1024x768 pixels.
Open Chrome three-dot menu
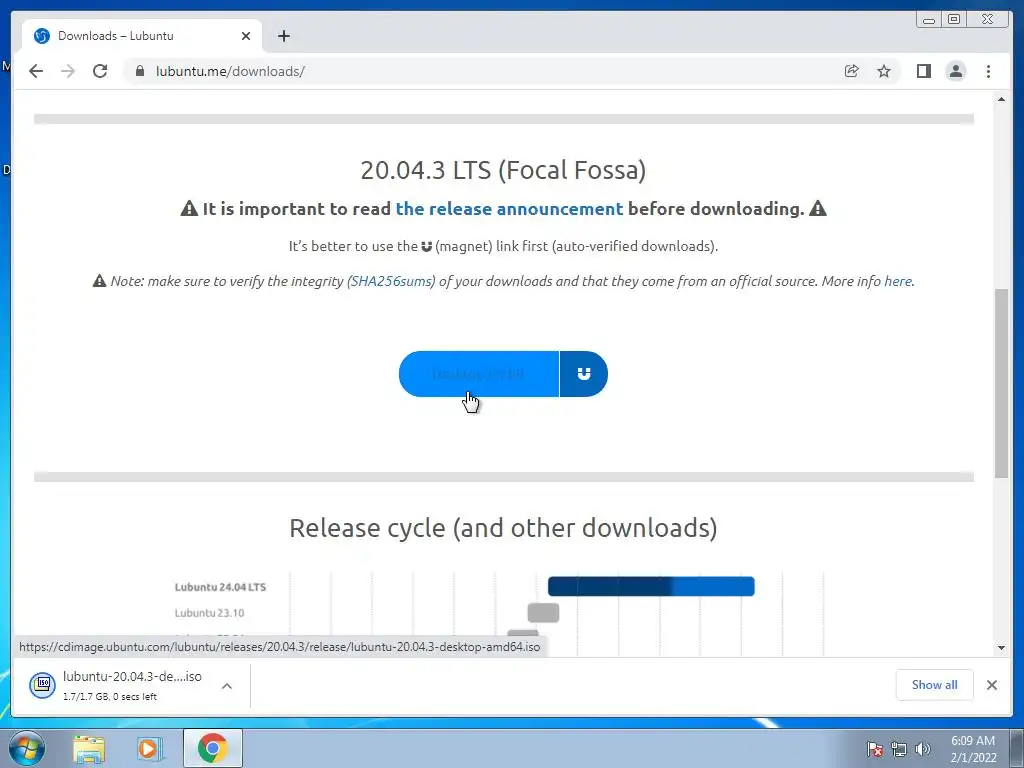pos(988,71)
